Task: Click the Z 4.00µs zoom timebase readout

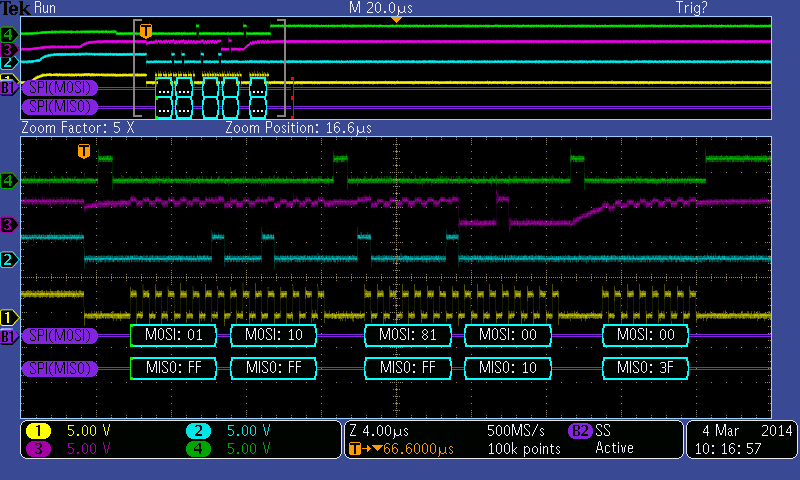Action: [379, 431]
